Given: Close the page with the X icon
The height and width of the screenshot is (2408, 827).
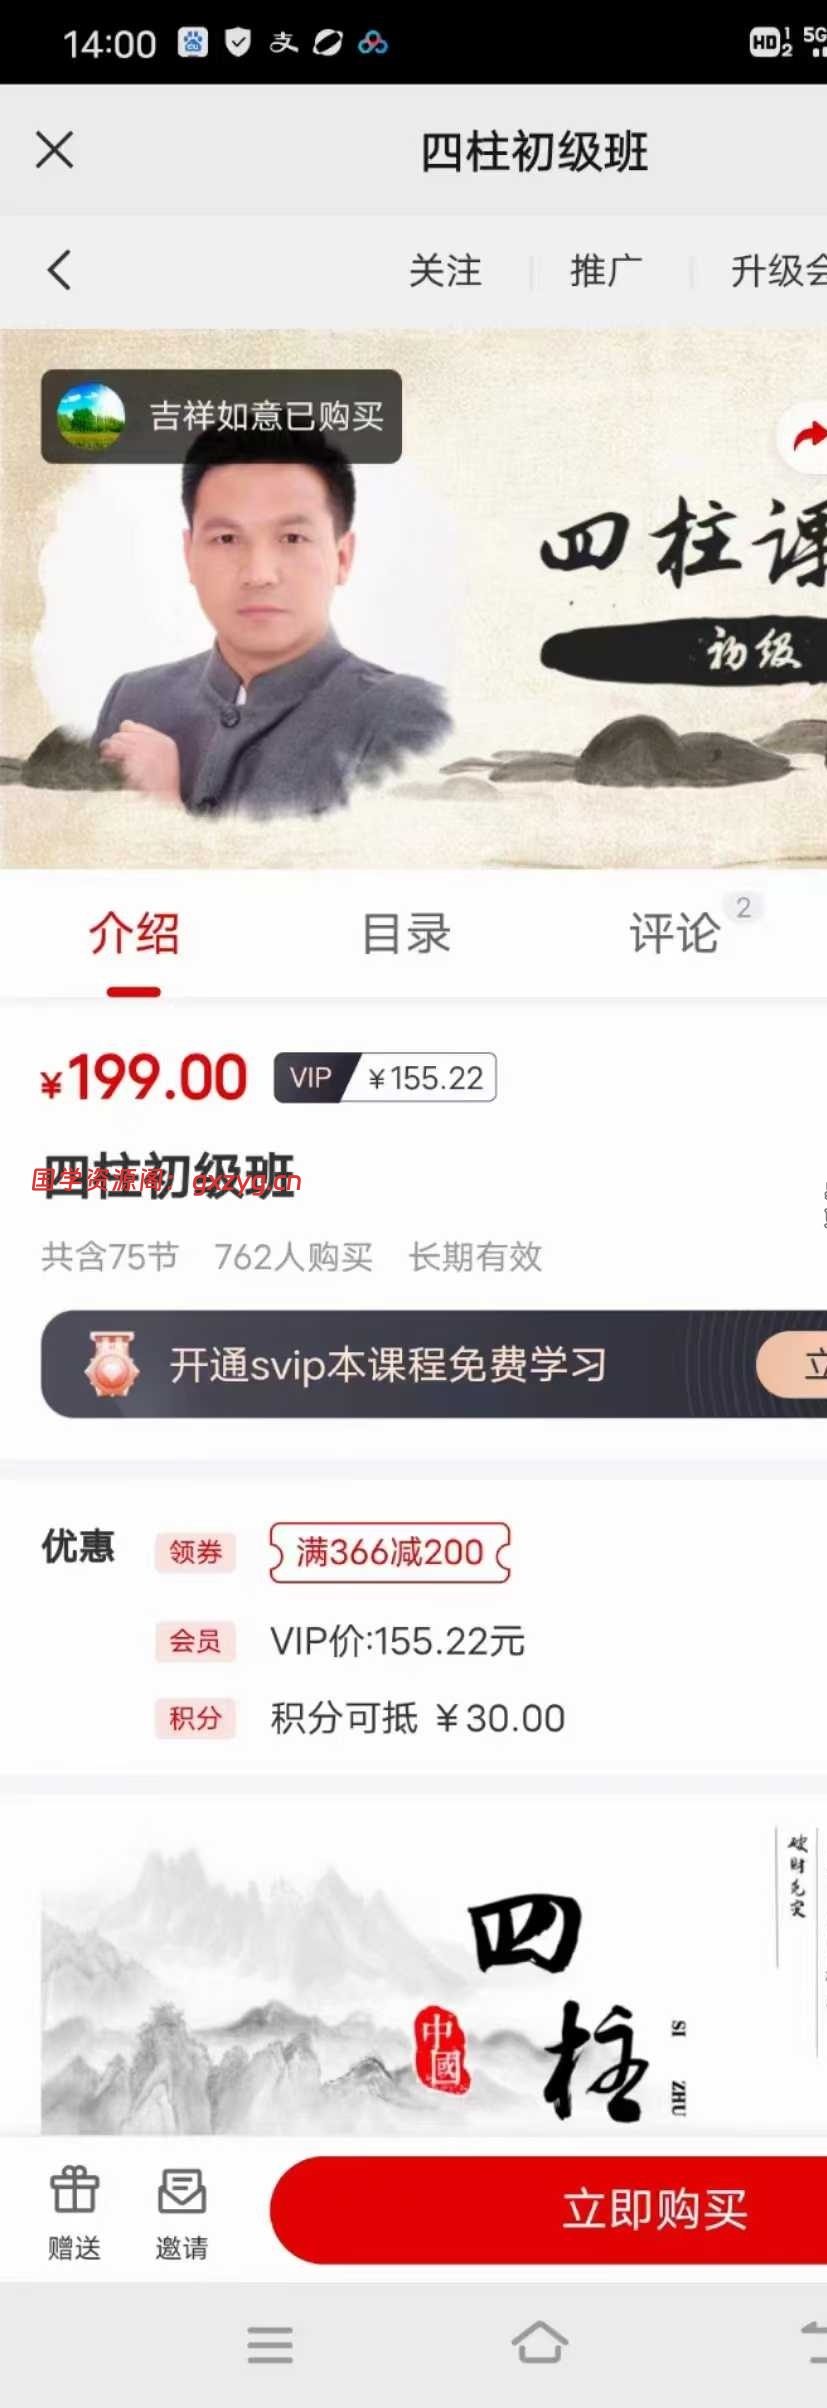Looking at the screenshot, I should pos(55,151).
